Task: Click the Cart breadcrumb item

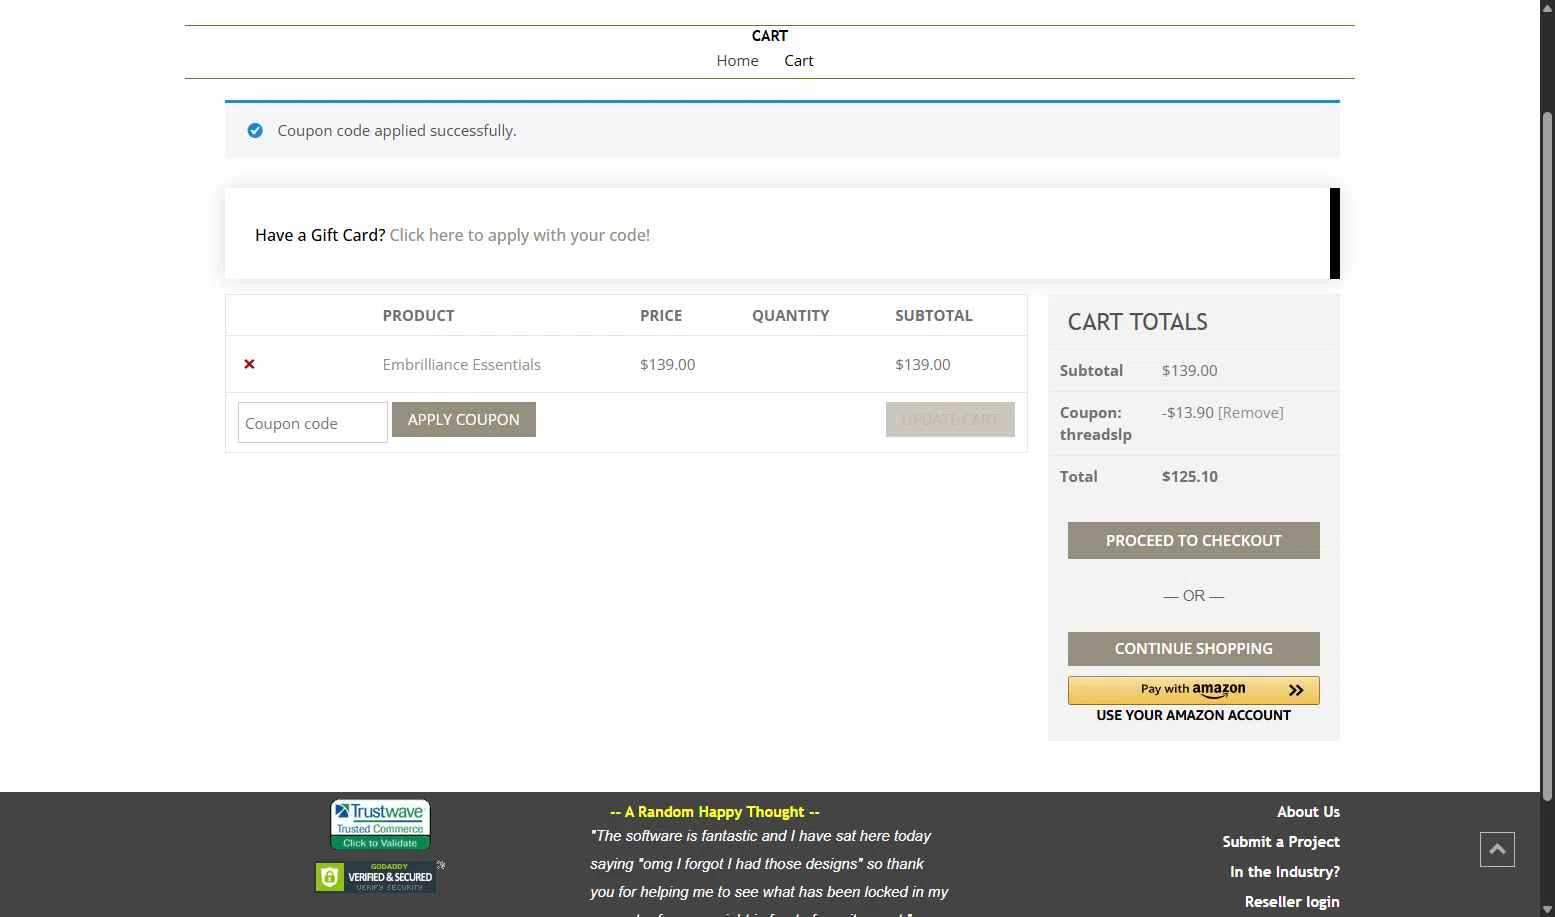Action: (799, 61)
